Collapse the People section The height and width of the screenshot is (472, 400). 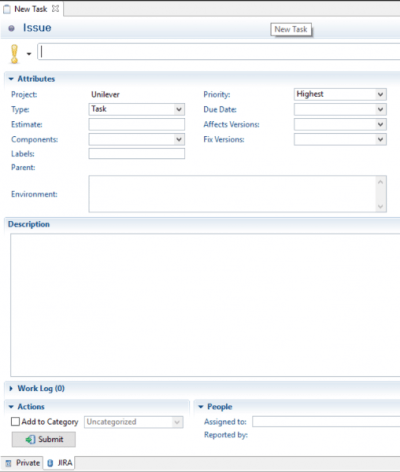[201, 407]
